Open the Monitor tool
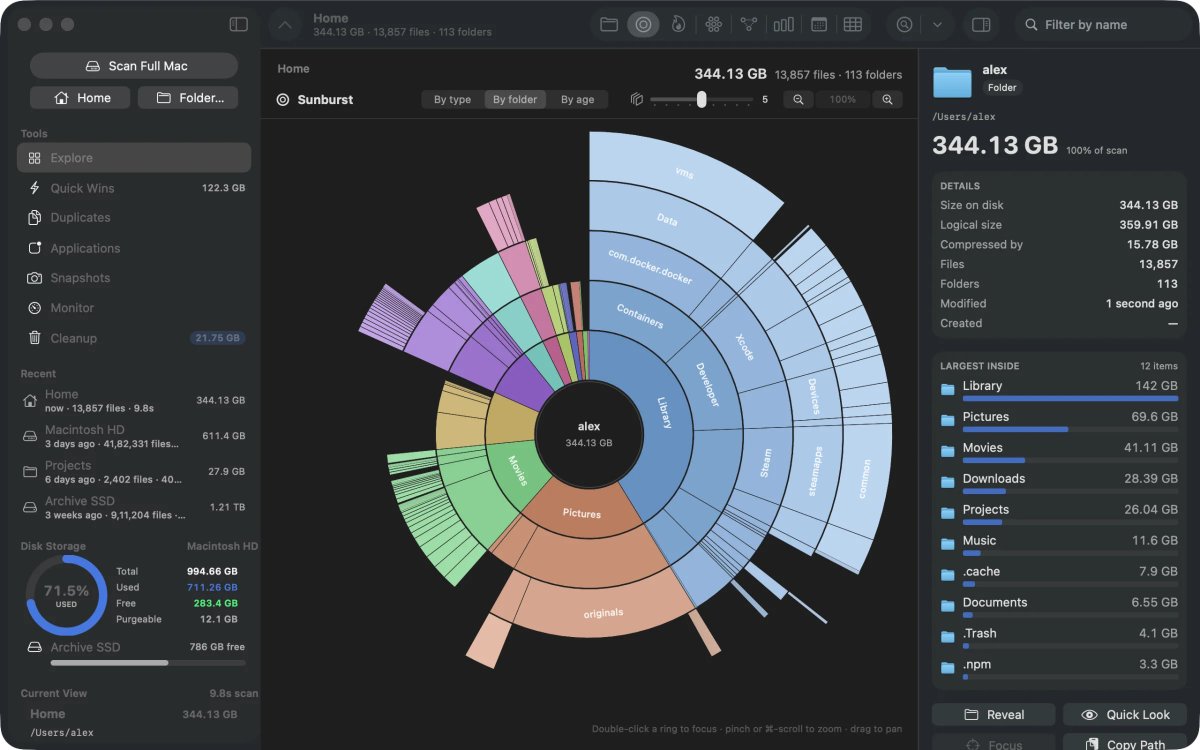 pyautogui.click(x=134, y=308)
